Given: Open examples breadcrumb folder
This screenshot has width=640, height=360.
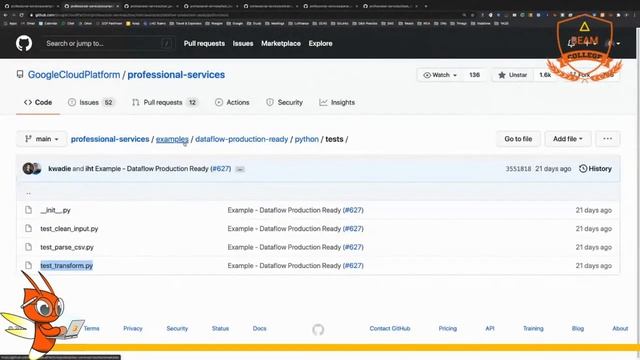Looking at the screenshot, I should pyautogui.click(x=172, y=139).
